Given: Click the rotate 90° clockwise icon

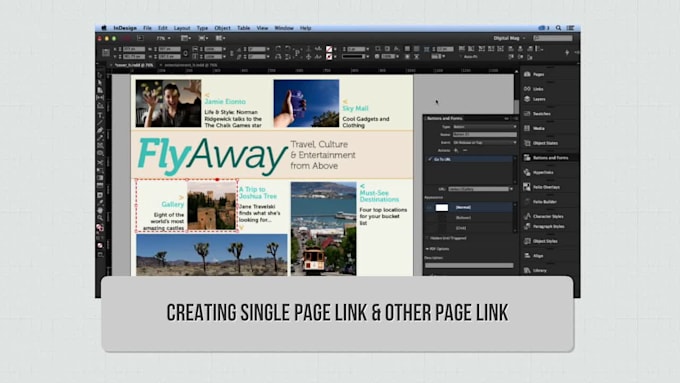Looking at the screenshot, I should tap(278, 49).
